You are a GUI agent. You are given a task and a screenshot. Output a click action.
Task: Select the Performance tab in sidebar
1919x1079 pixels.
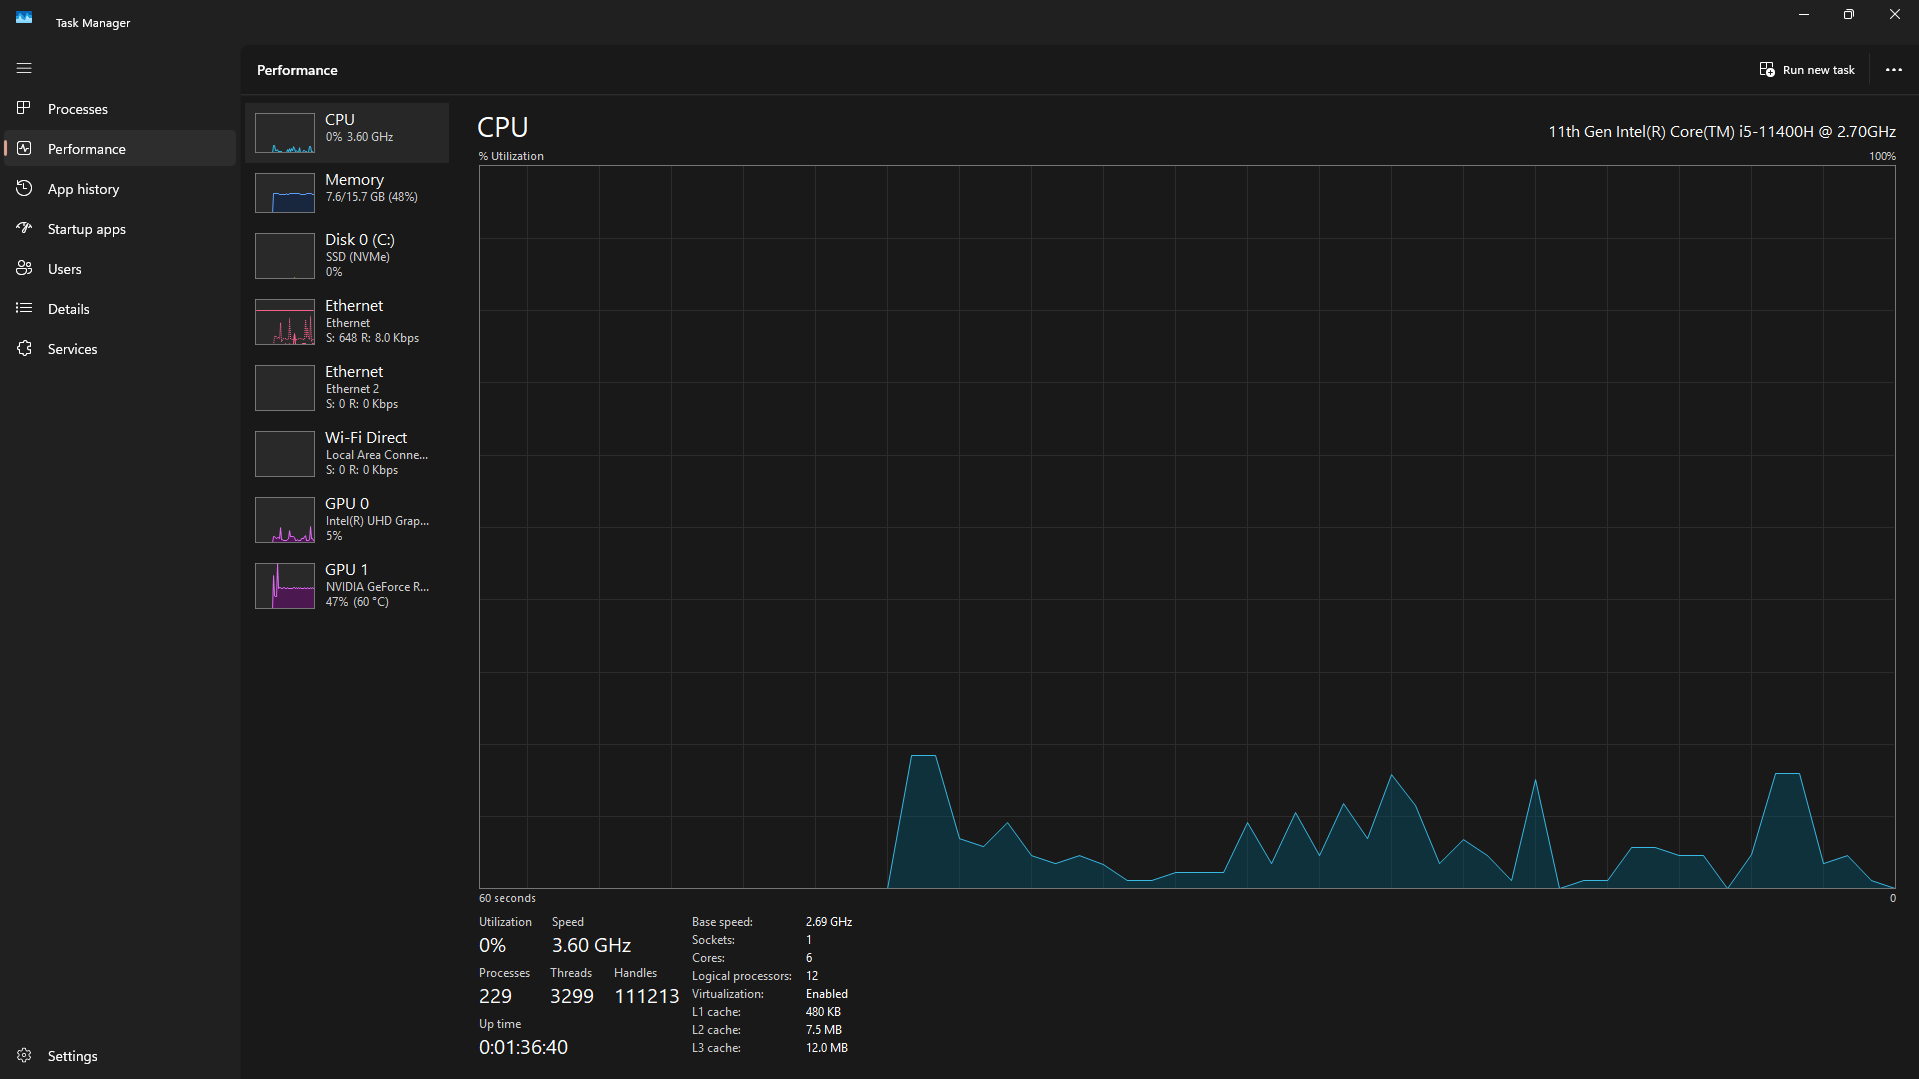point(120,148)
